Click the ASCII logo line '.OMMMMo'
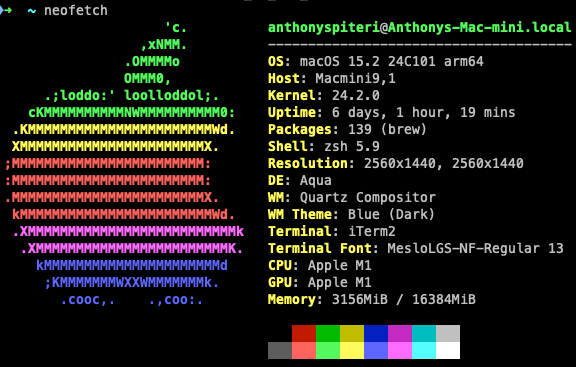Viewport: 576px width, 367px height. pos(152,61)
